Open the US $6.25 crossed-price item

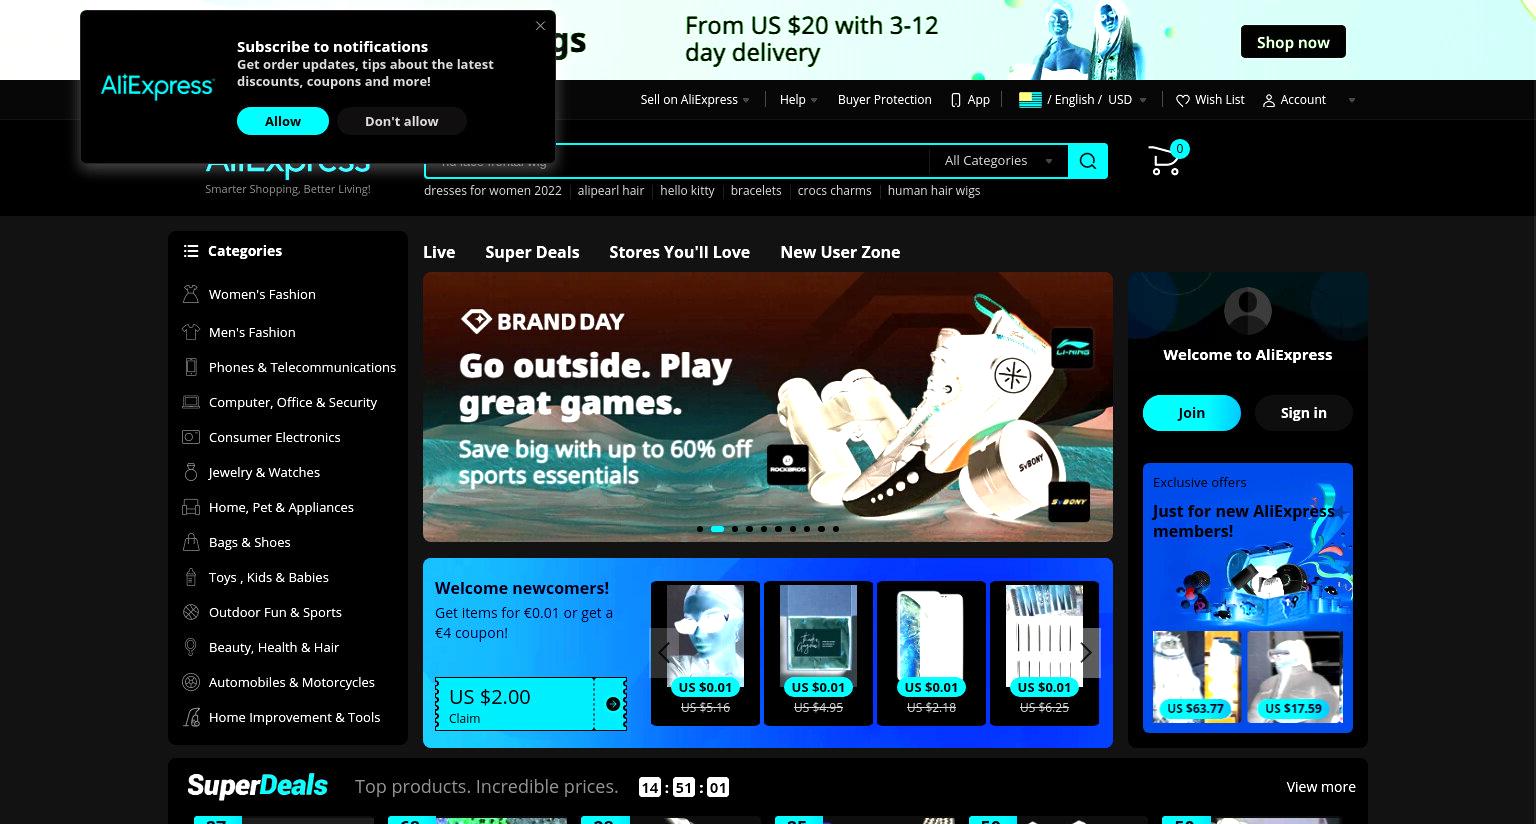pyautogui.click(x=1044, y=653)
